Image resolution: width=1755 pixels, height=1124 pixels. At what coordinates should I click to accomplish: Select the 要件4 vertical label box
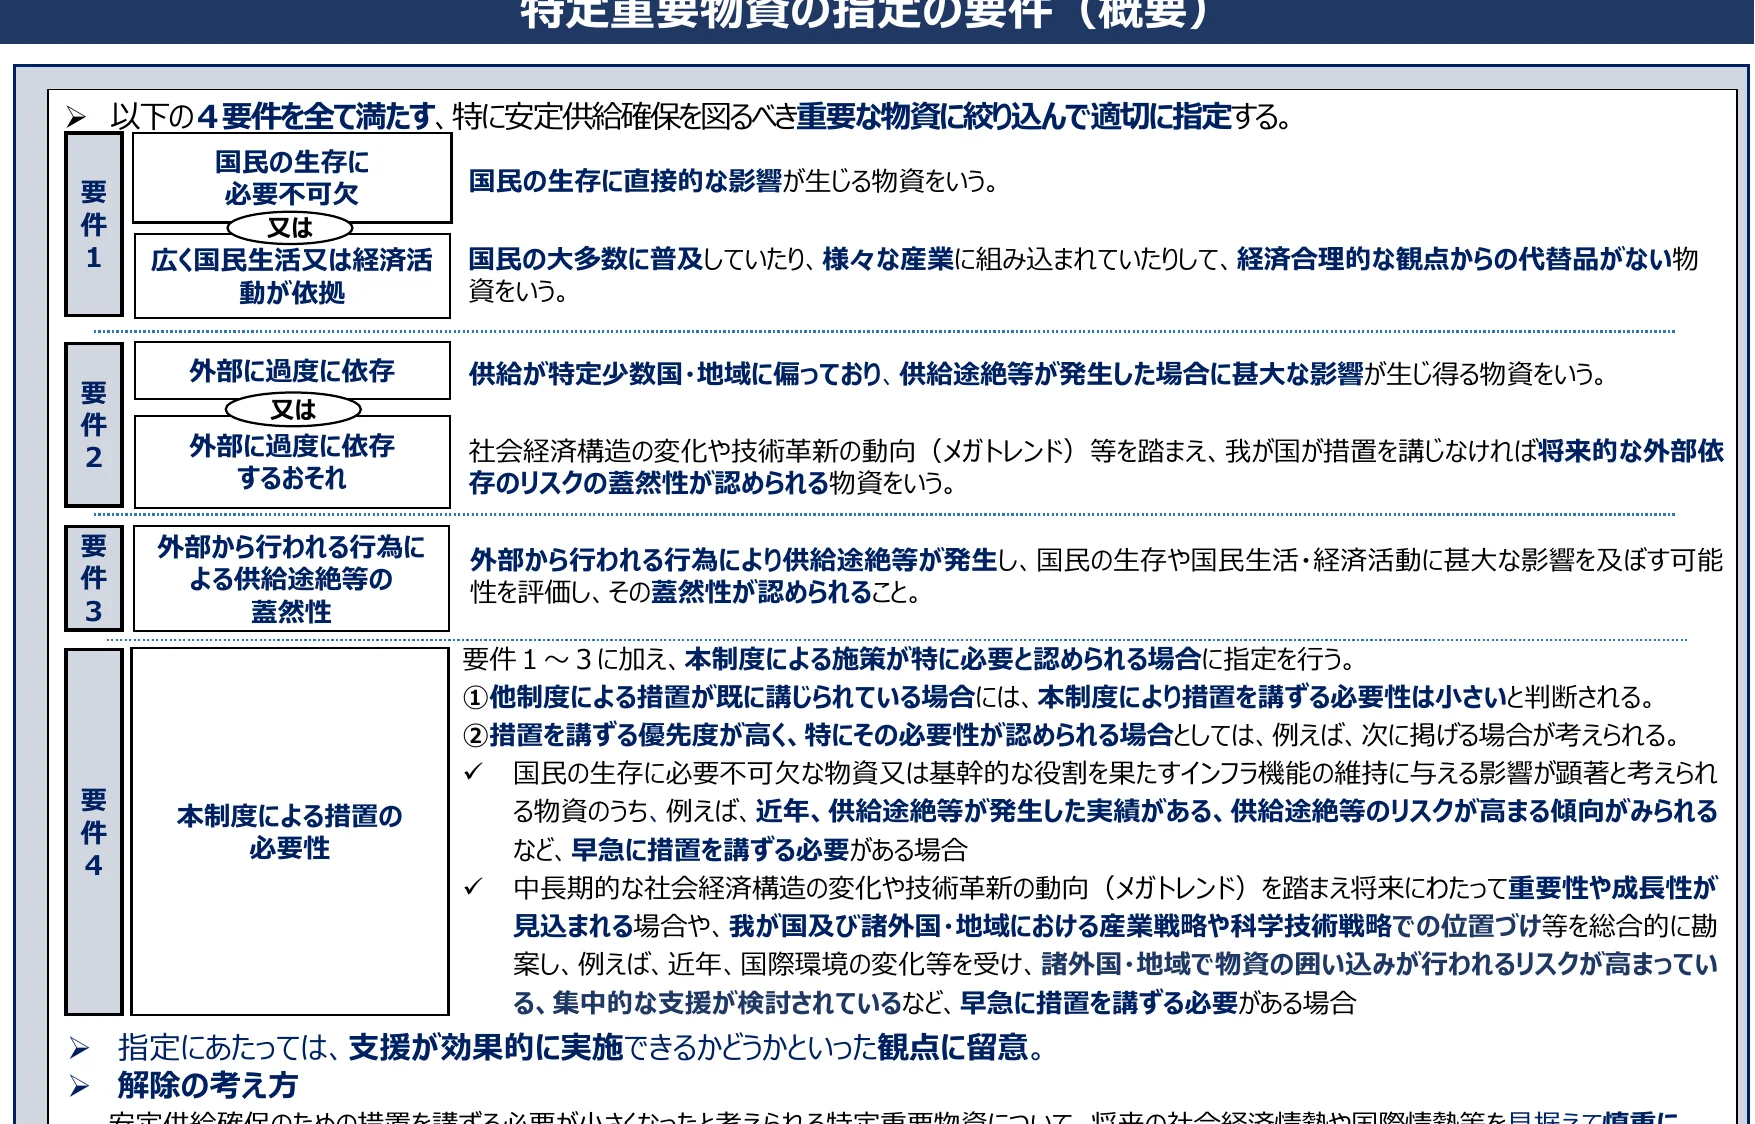click(x=94, y=832)
